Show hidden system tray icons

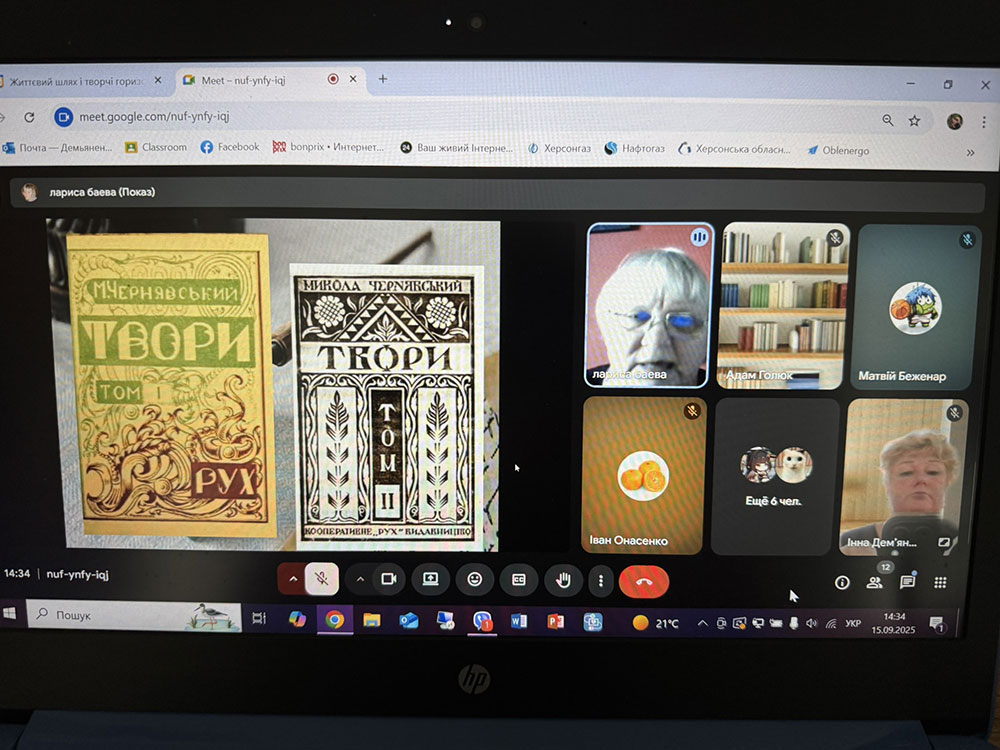pos(702,623)
